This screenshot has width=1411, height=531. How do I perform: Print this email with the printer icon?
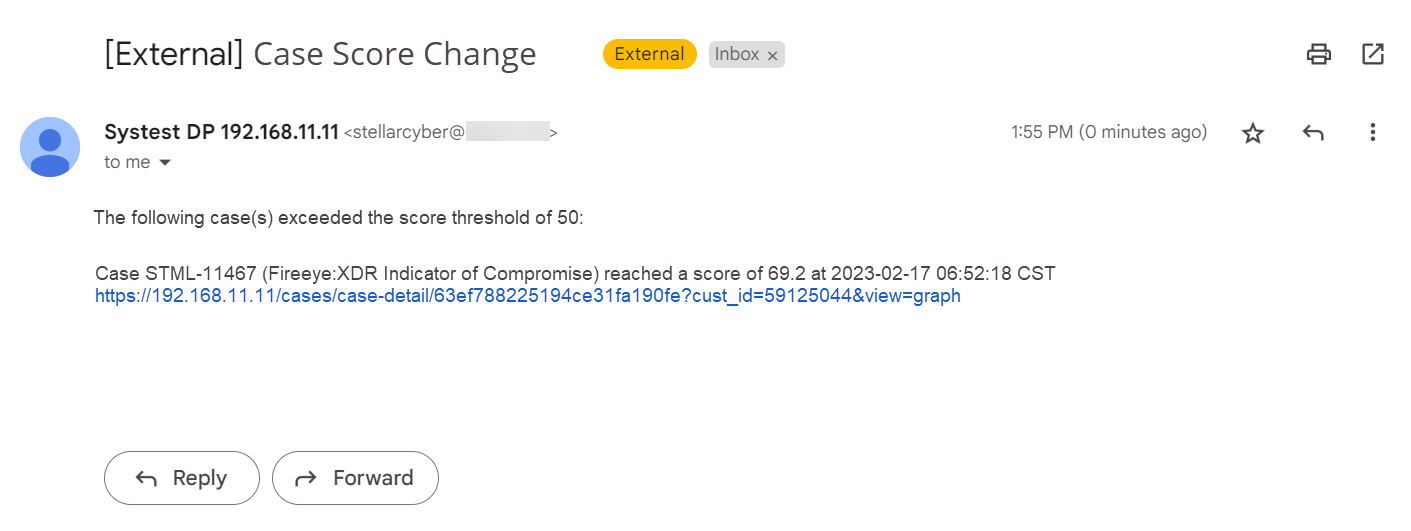pos(1319,54)
